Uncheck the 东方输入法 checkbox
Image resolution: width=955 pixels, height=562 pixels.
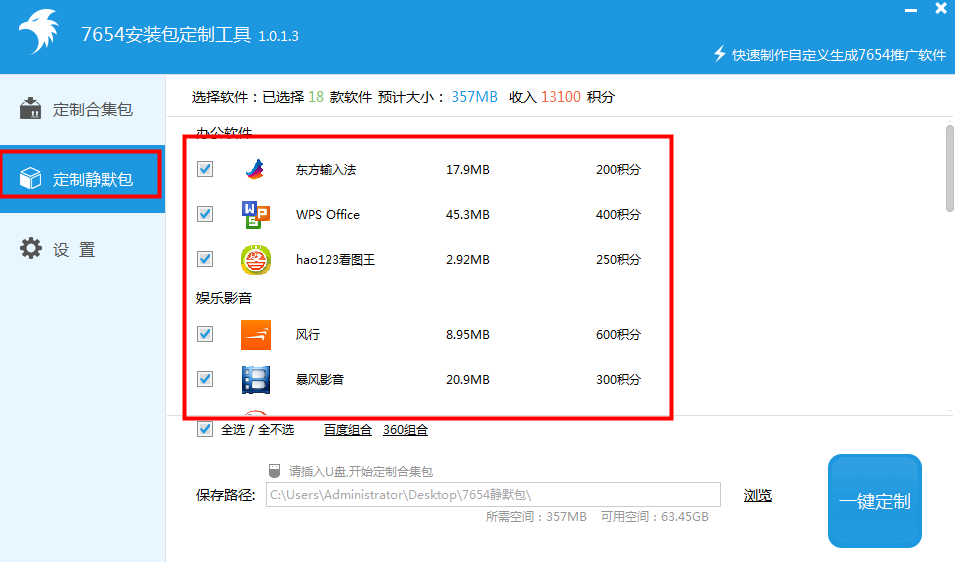click(x=205, y=169)
